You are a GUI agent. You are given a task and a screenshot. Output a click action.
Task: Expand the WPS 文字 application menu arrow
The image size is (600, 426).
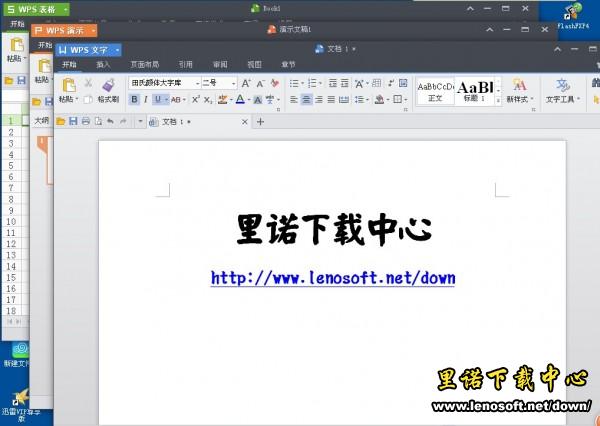(x=117, y=50)
